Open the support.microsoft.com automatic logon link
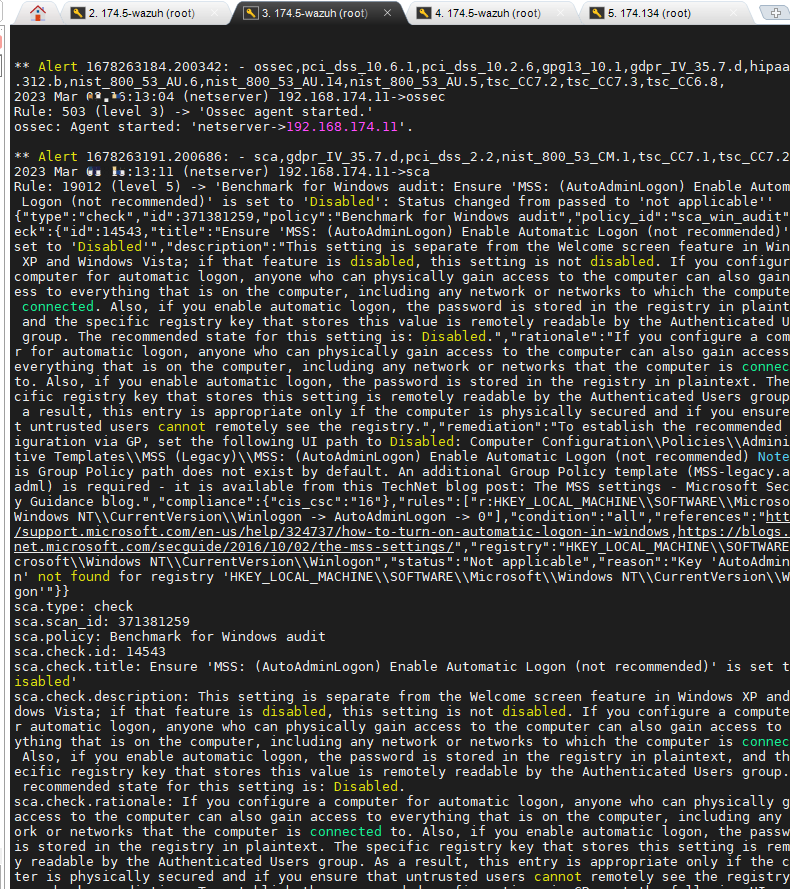The height and width of the screenshot is (889, 790). coord(341,532)
